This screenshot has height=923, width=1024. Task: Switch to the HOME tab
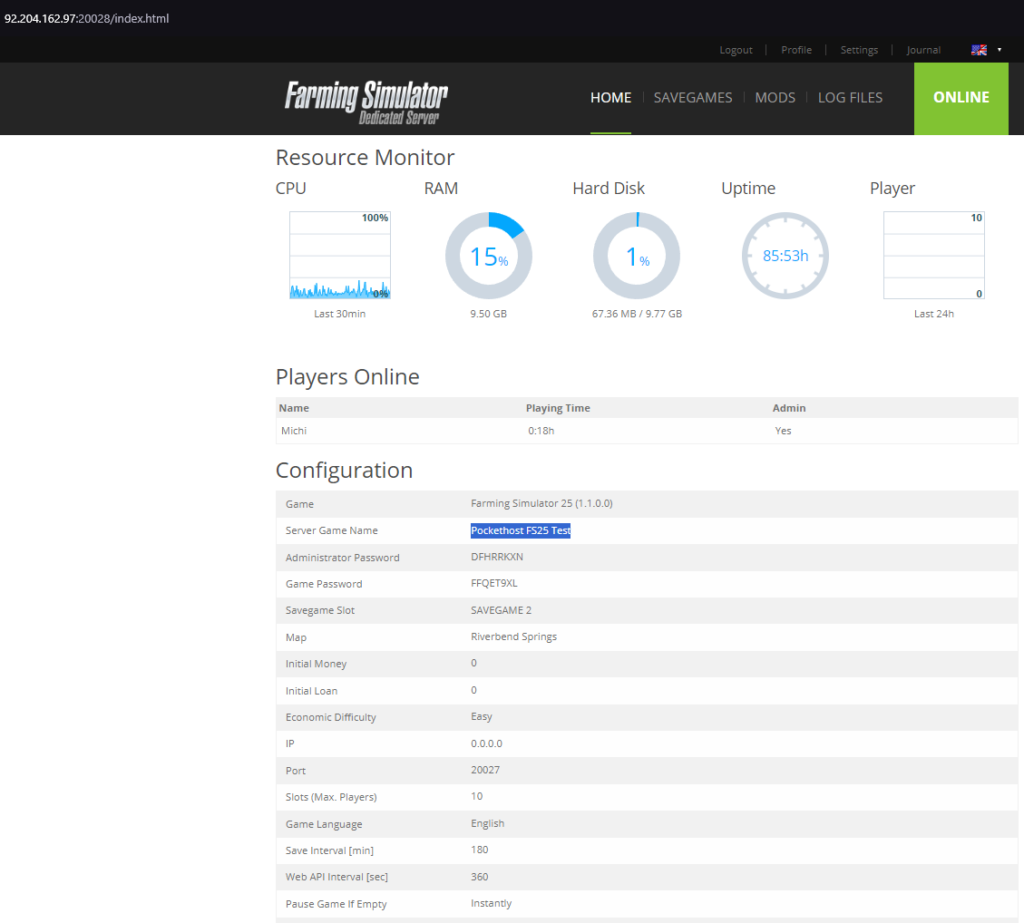611,98
